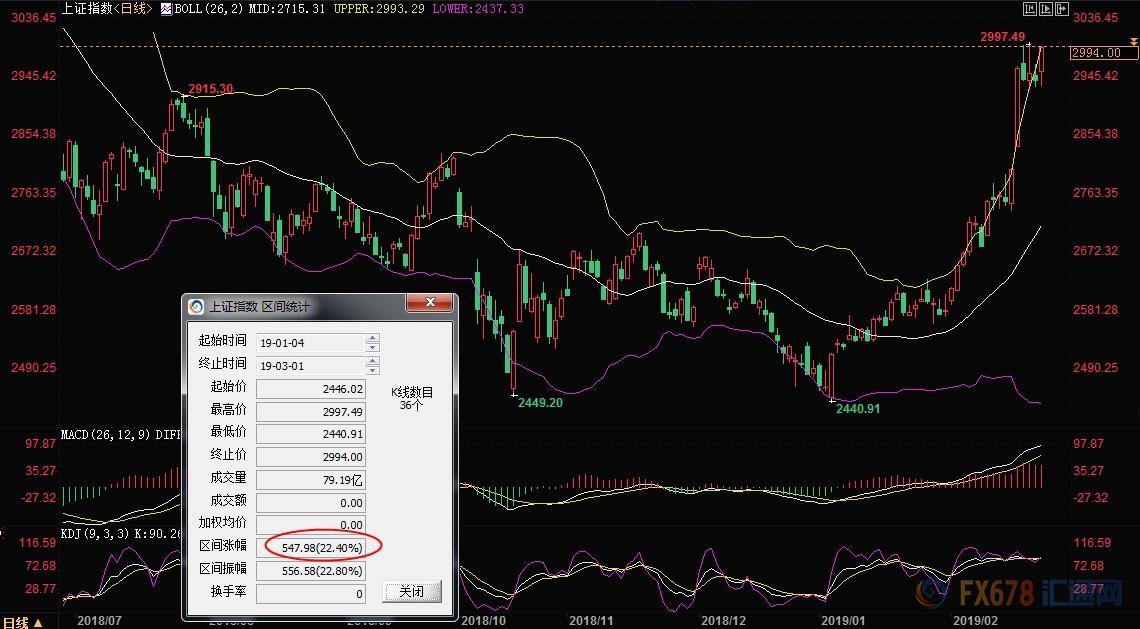Click the KDJ(9,3,3) indicator label
Image resolution: width=1140 pixels, height=629 pixels.
pos(95,533)
